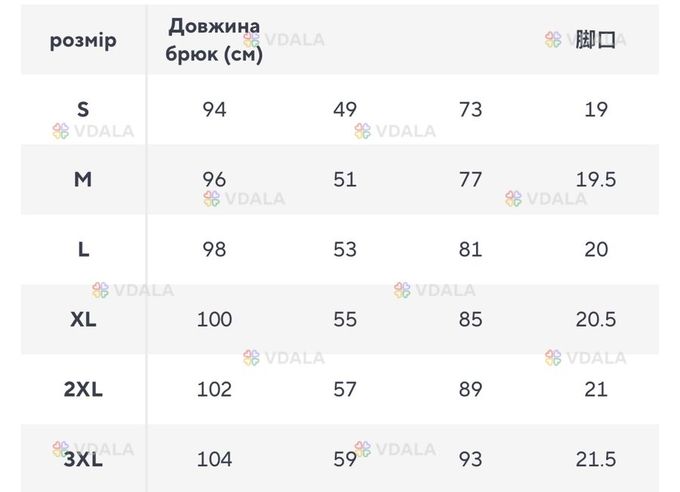Click the Chinese '脚口' column header
The width and height of the screenshot is (680, 492).
coord(595,40)
